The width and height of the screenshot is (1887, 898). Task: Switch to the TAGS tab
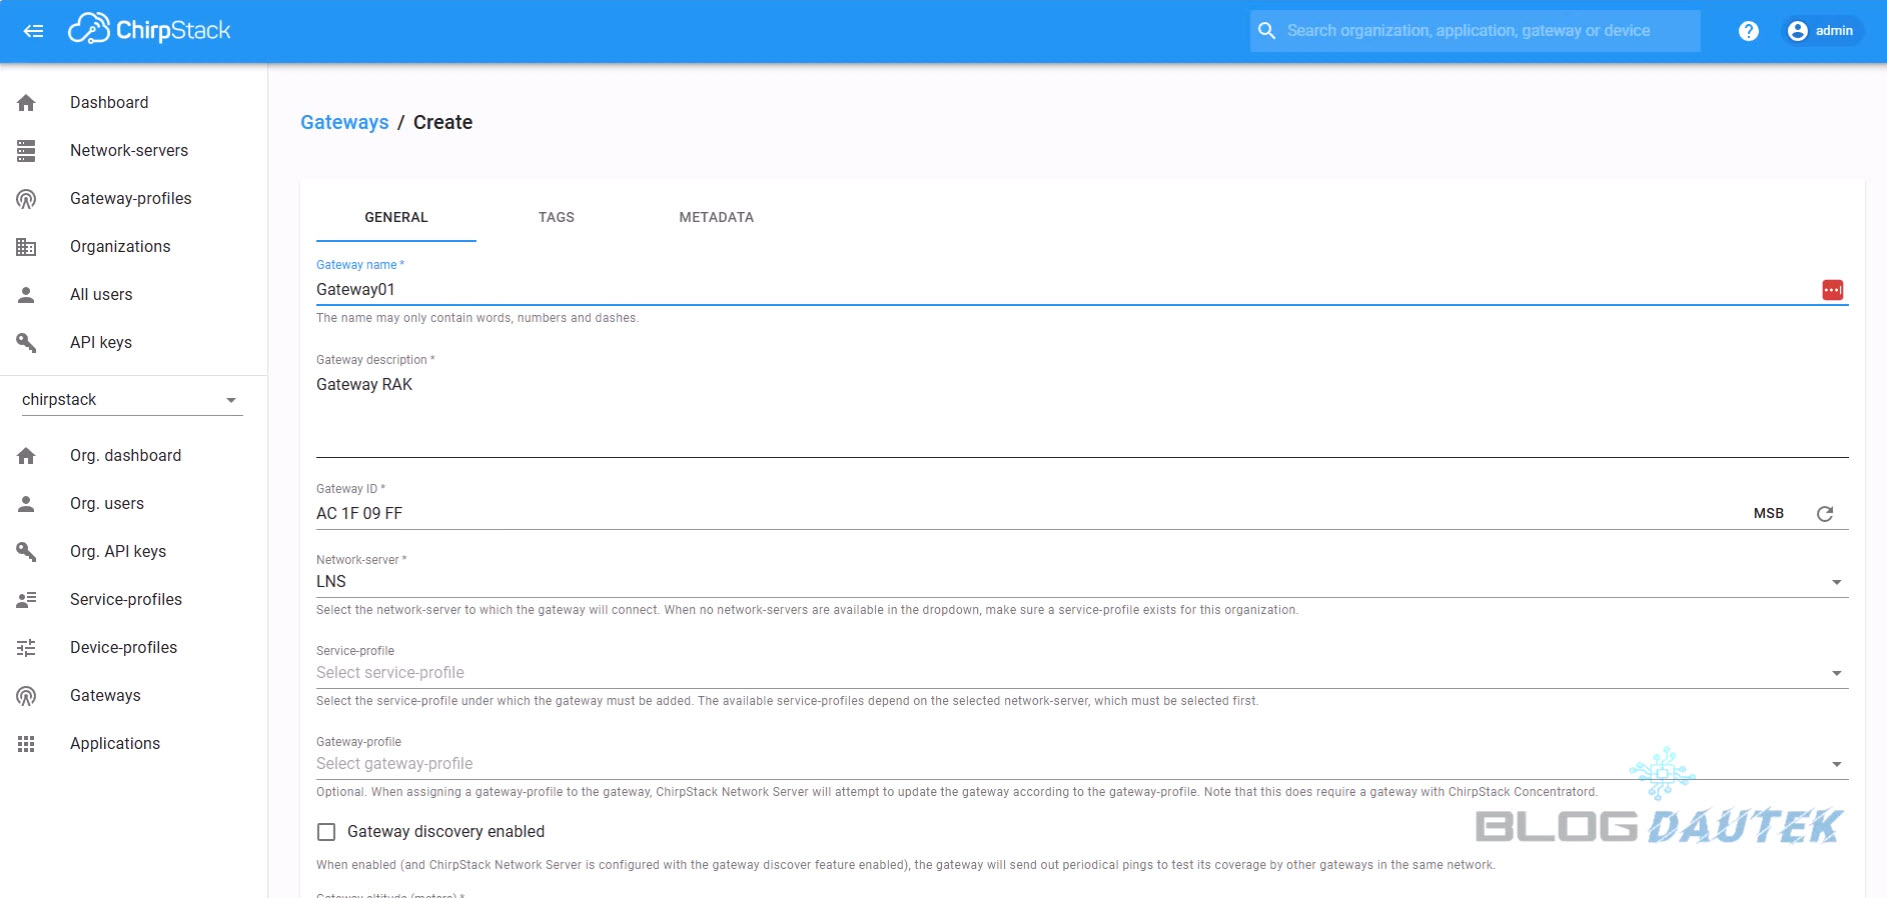556,217
